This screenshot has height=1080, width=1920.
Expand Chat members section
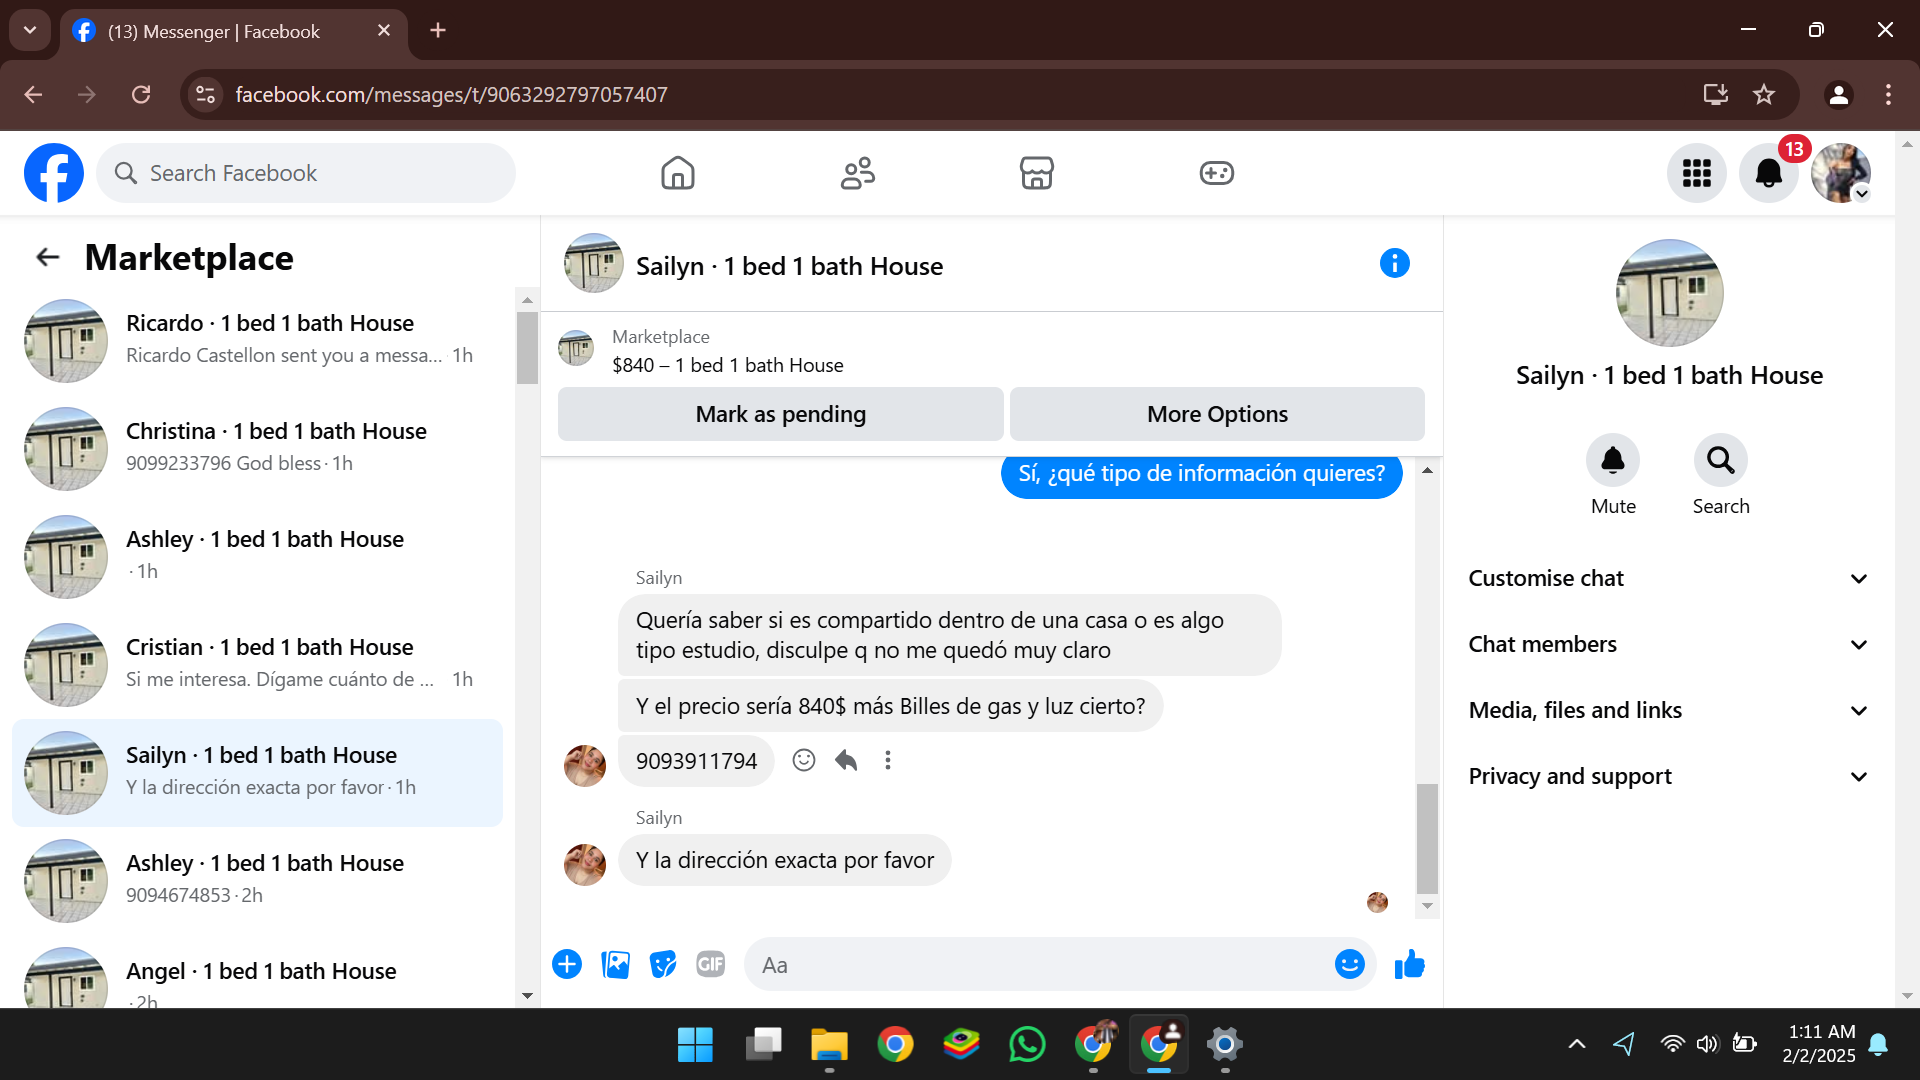click(x=1667, y=644)
